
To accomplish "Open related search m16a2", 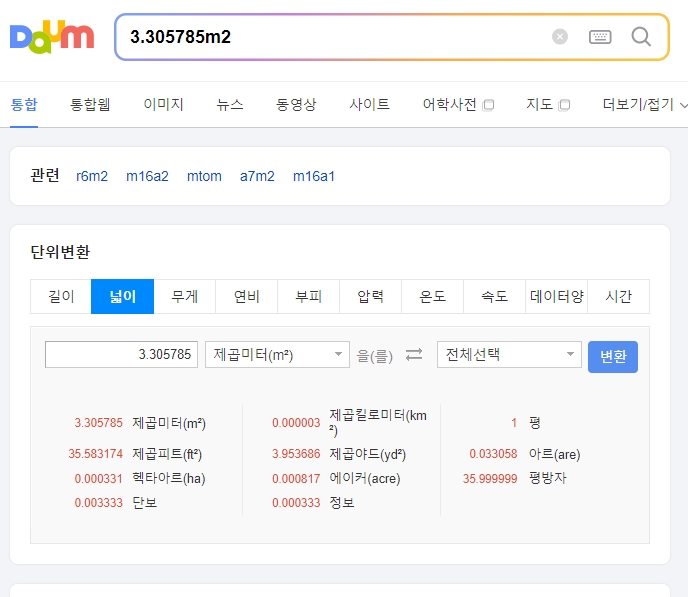I will [147, 176].
